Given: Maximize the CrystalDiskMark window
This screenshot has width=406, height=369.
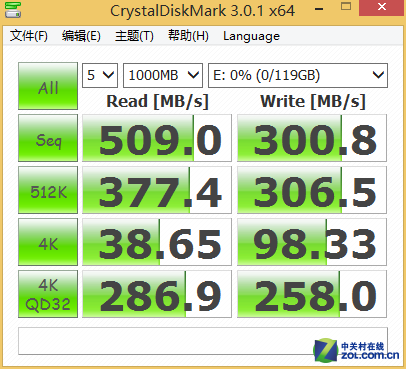Looking at the screenshot, I should (346, 7).
